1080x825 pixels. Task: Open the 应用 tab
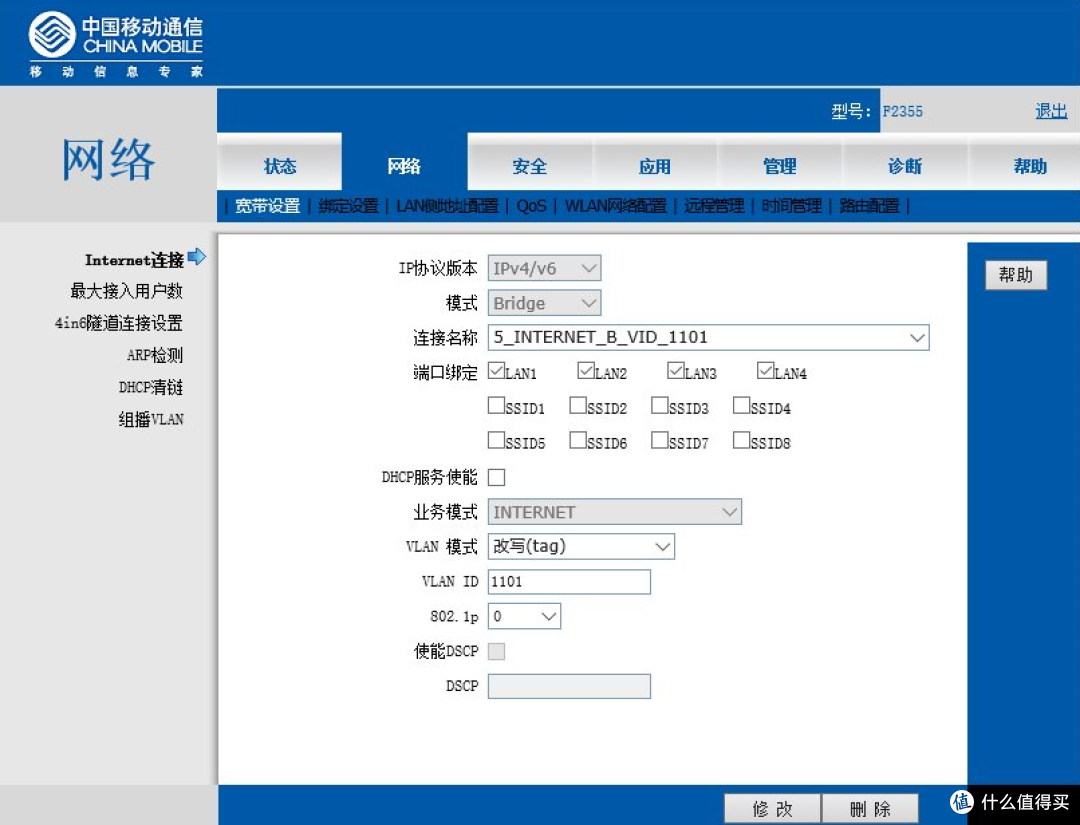click(654, 165)
